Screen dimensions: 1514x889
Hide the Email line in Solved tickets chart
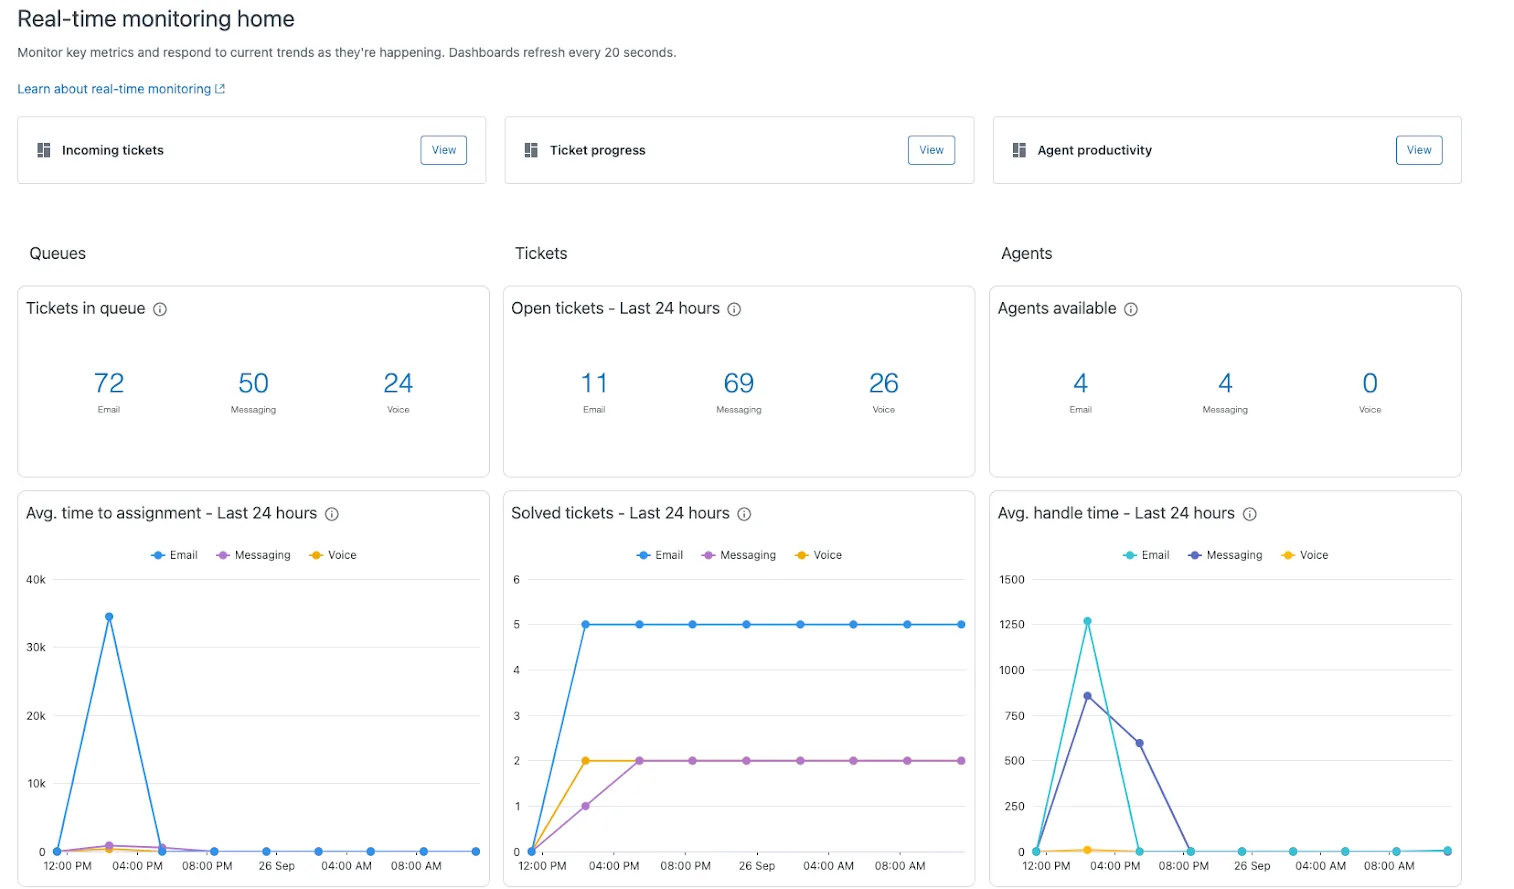pyautogui.click(x=660, y=555)
